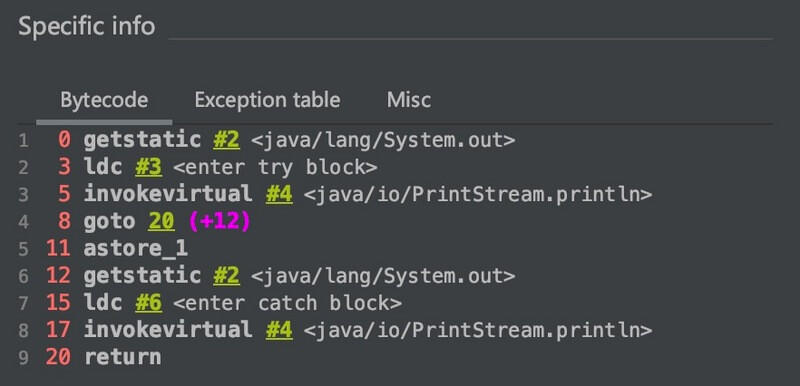Click line number 1 in the gutter
The image size is (800, 386).
pos(23,140)
